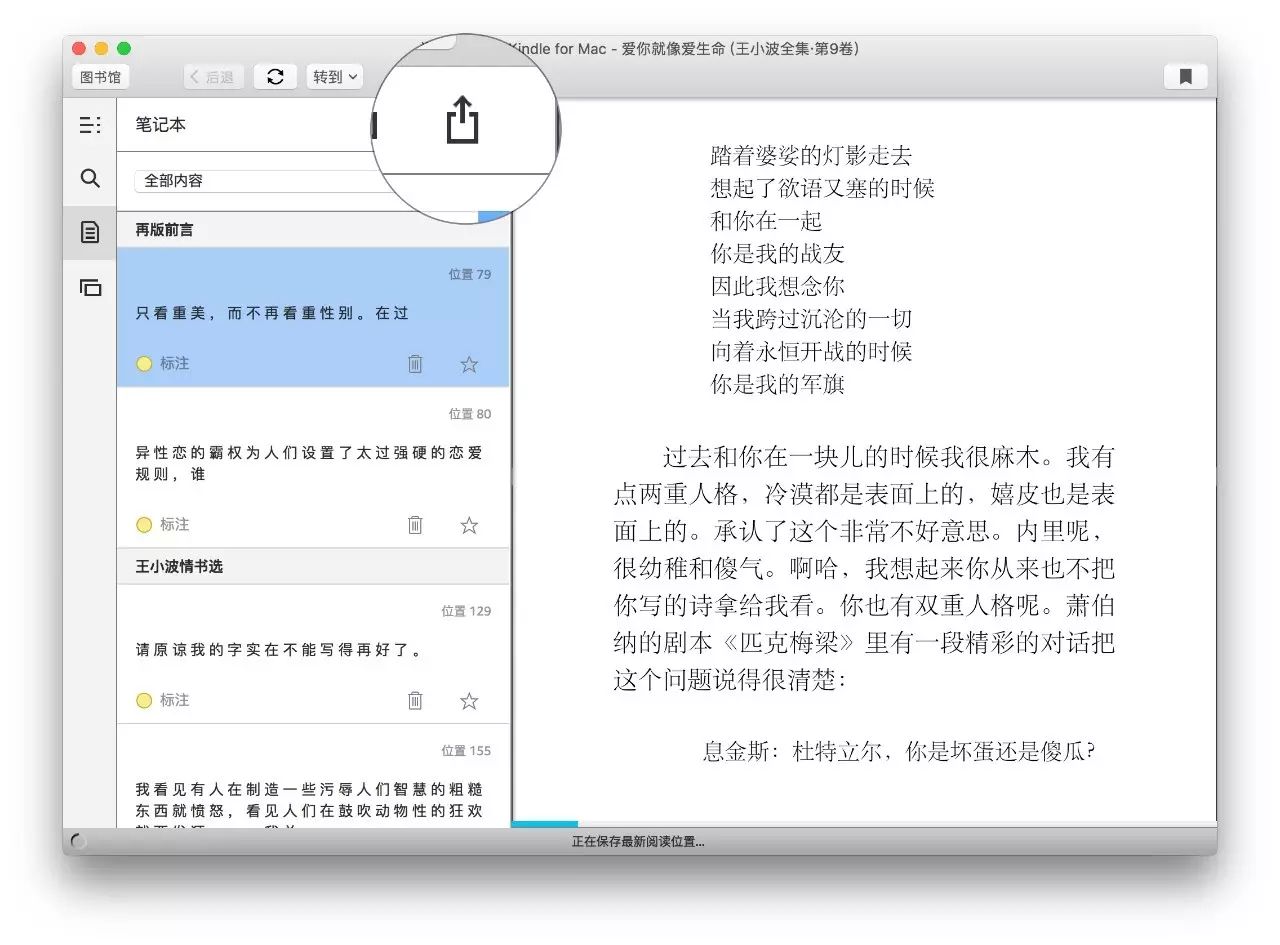Delete the highlight at 位置 79
The image size is (1280, 945).
click(415, 364)
